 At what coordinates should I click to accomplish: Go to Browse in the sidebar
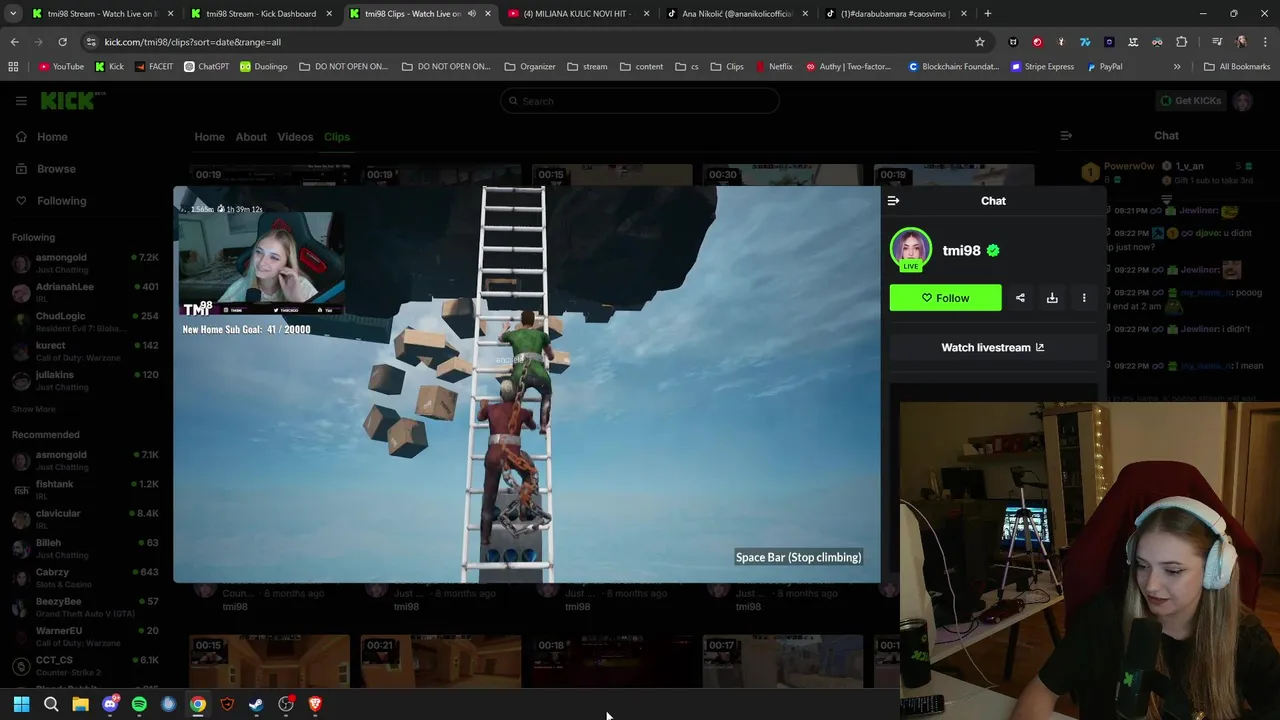point(56,169)
